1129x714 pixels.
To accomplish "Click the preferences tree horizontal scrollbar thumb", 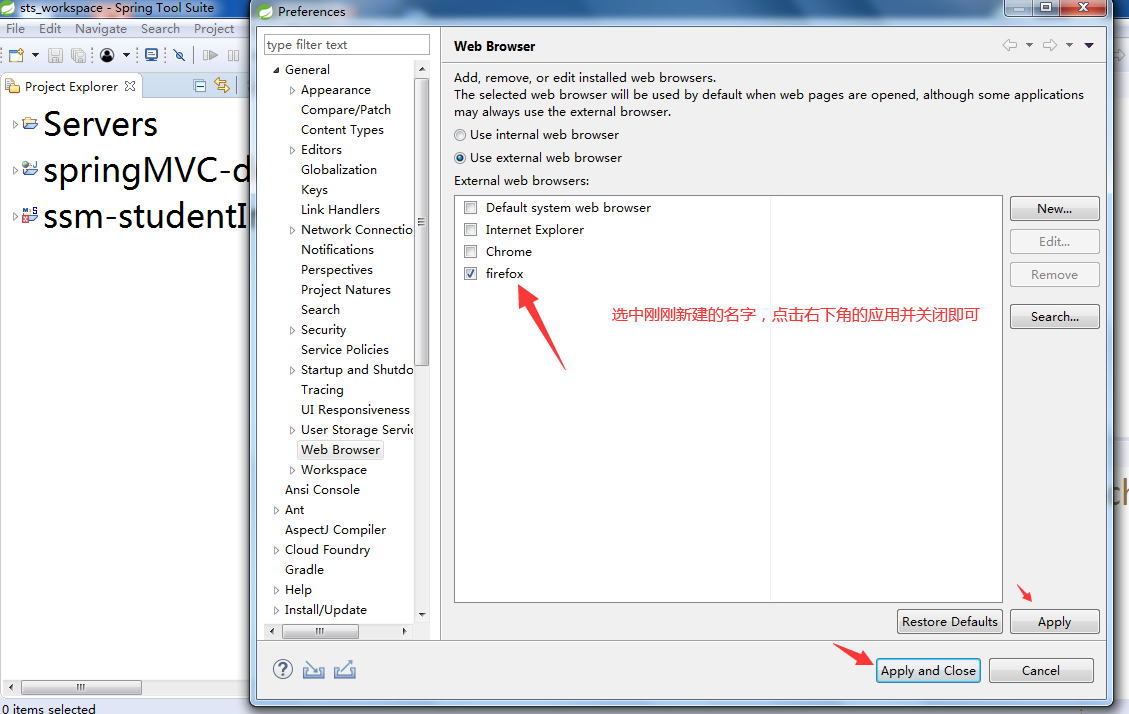I will (320, 631).
